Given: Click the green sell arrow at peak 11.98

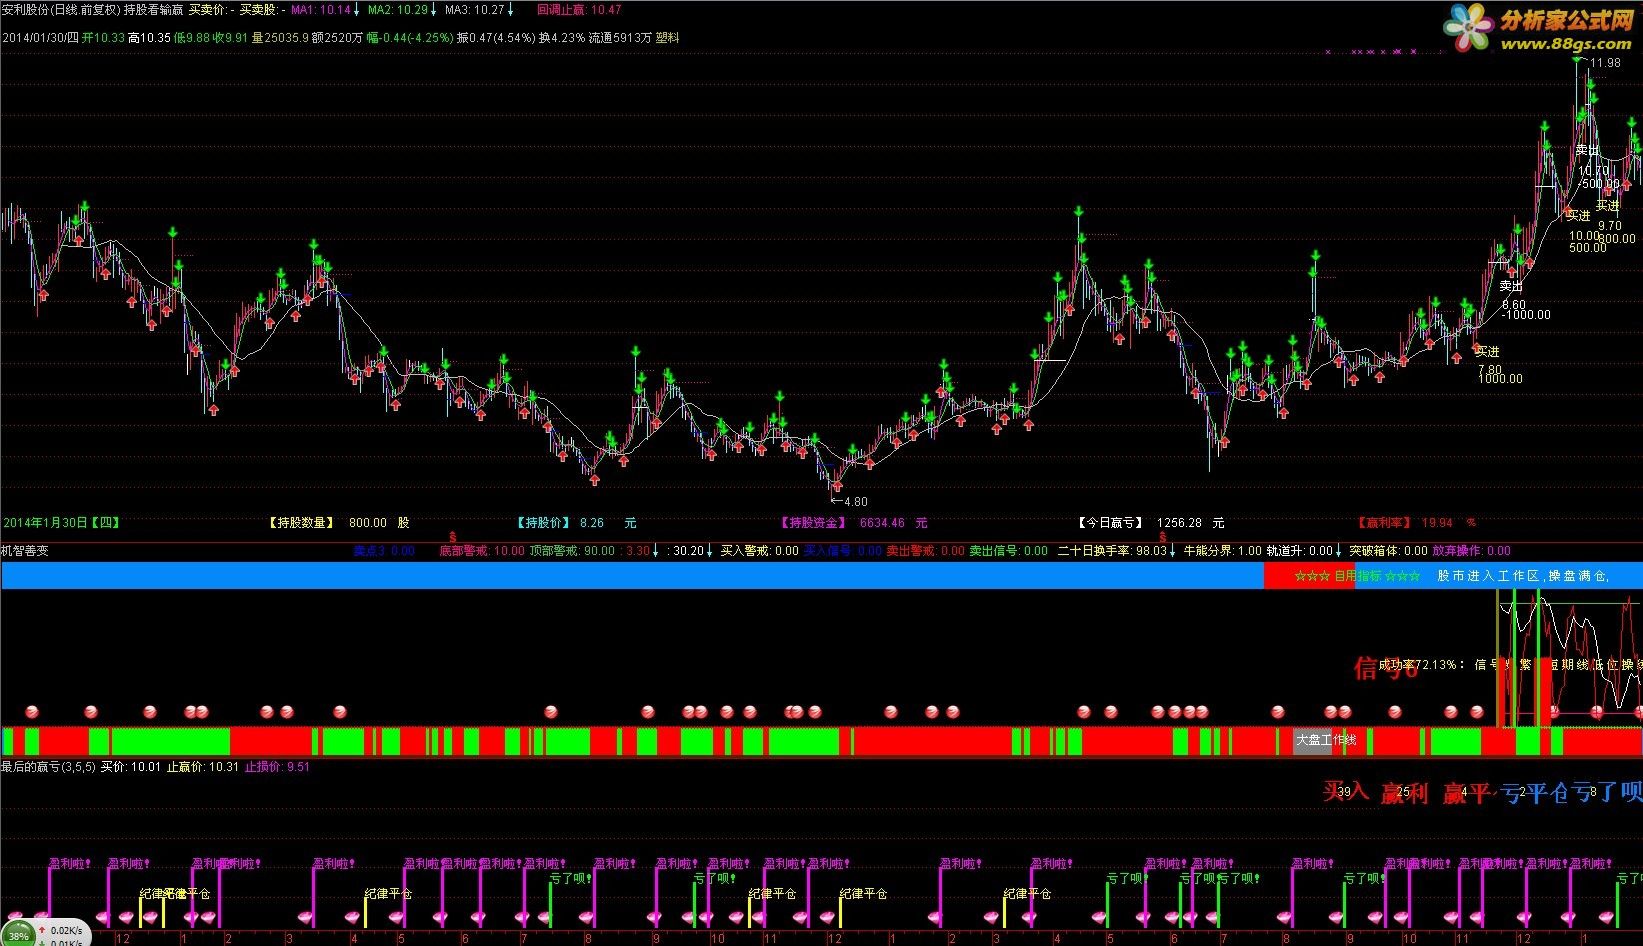Looking at the screenshot, I should pyautogui.click(x=1577, y=60).
